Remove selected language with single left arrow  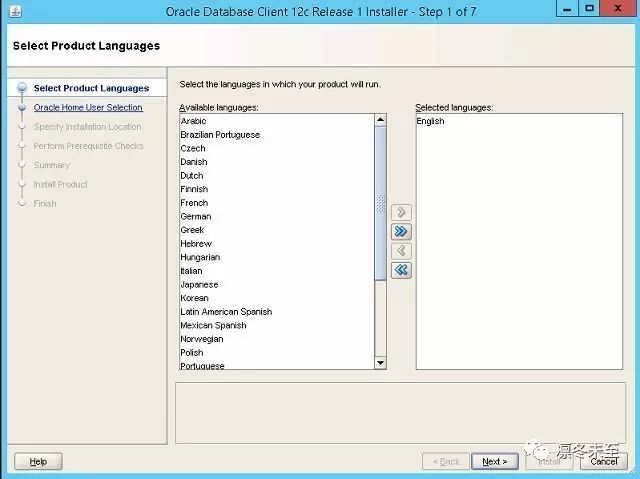click(401, 251)
